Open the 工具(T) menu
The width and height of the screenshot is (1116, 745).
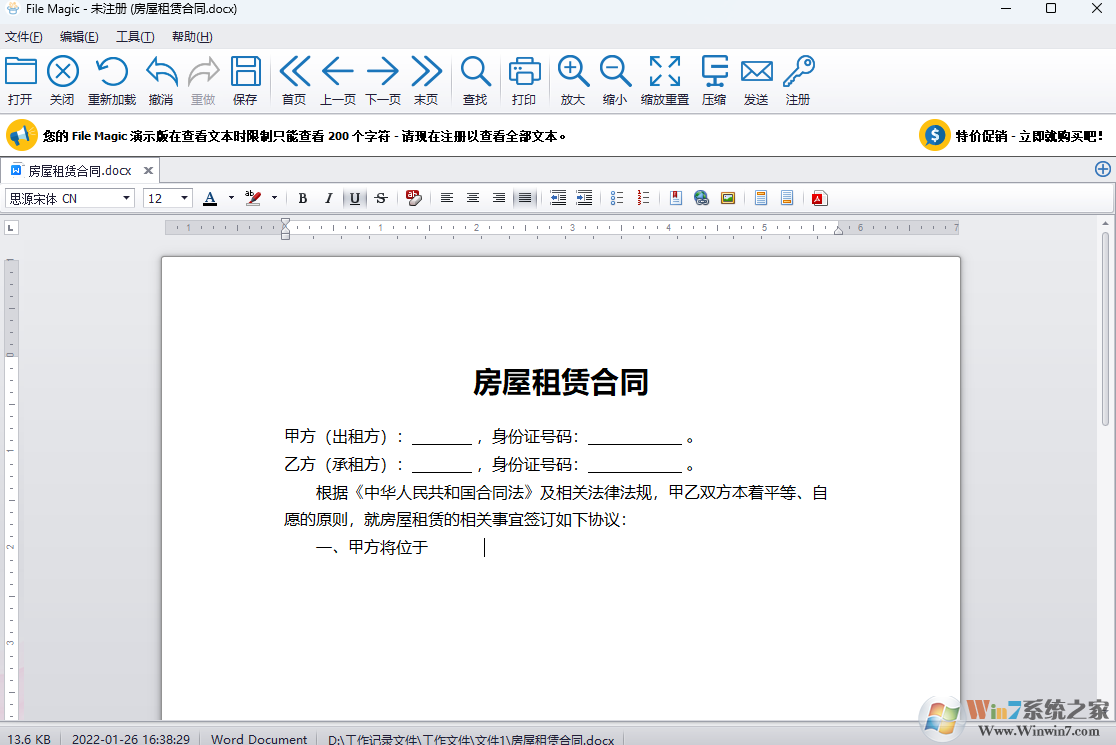pos(135,37)
